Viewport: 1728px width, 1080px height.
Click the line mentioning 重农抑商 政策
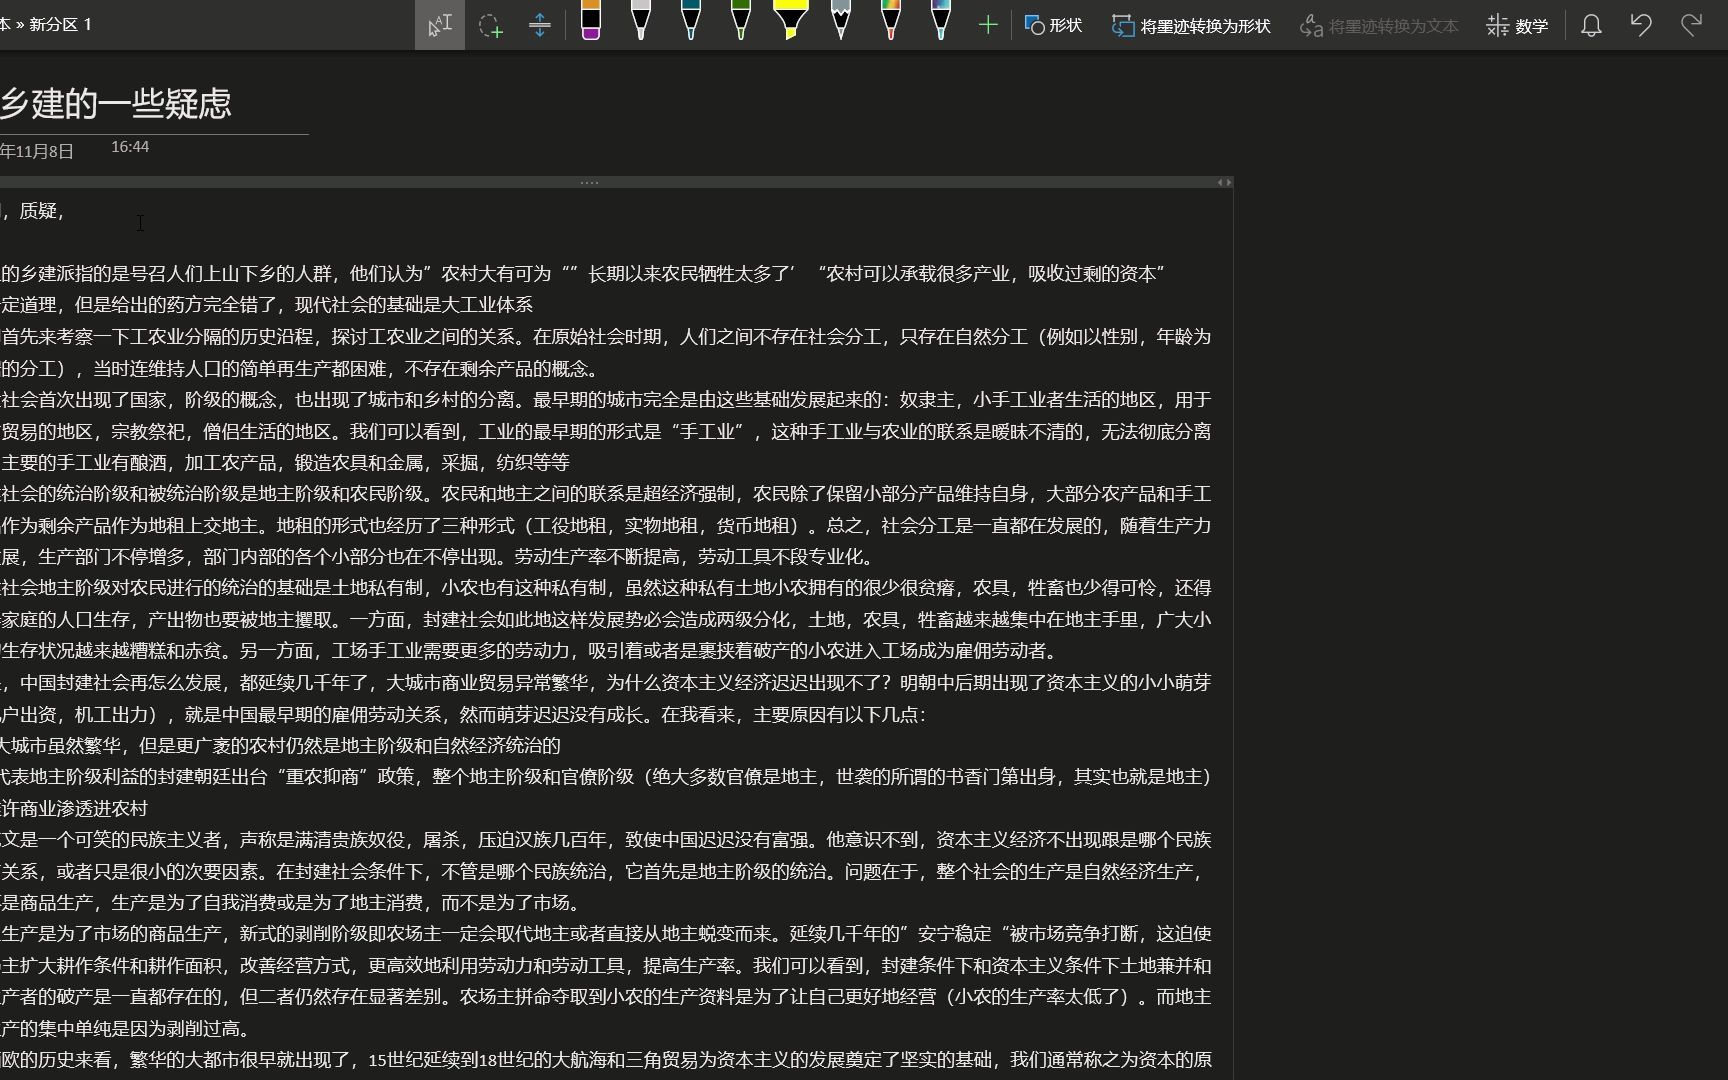click(606, 777)
